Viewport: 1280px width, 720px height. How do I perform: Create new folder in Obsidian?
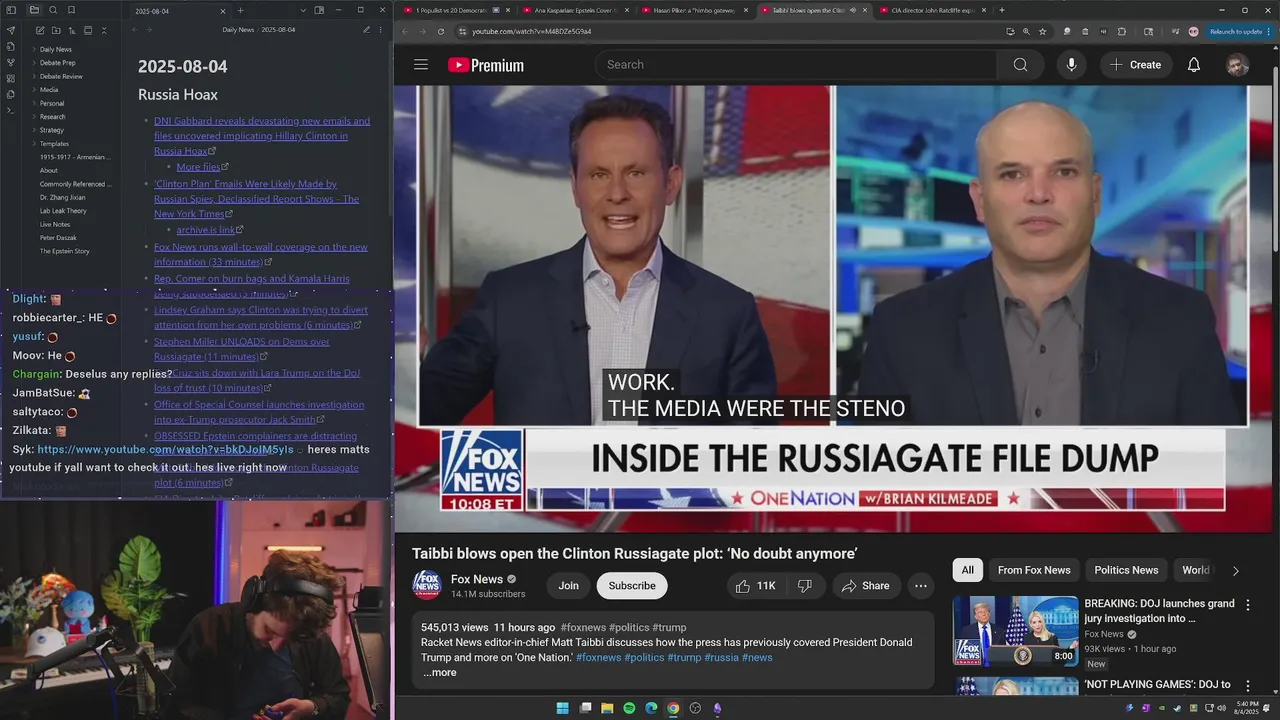(56, 31)
